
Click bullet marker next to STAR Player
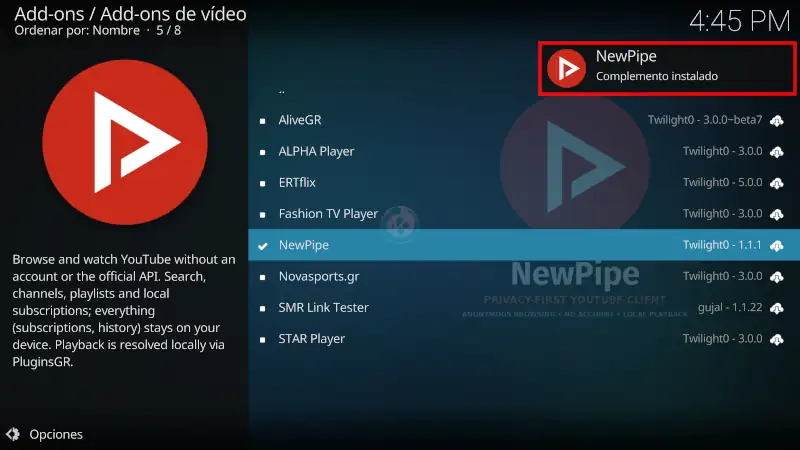(262, 340)
